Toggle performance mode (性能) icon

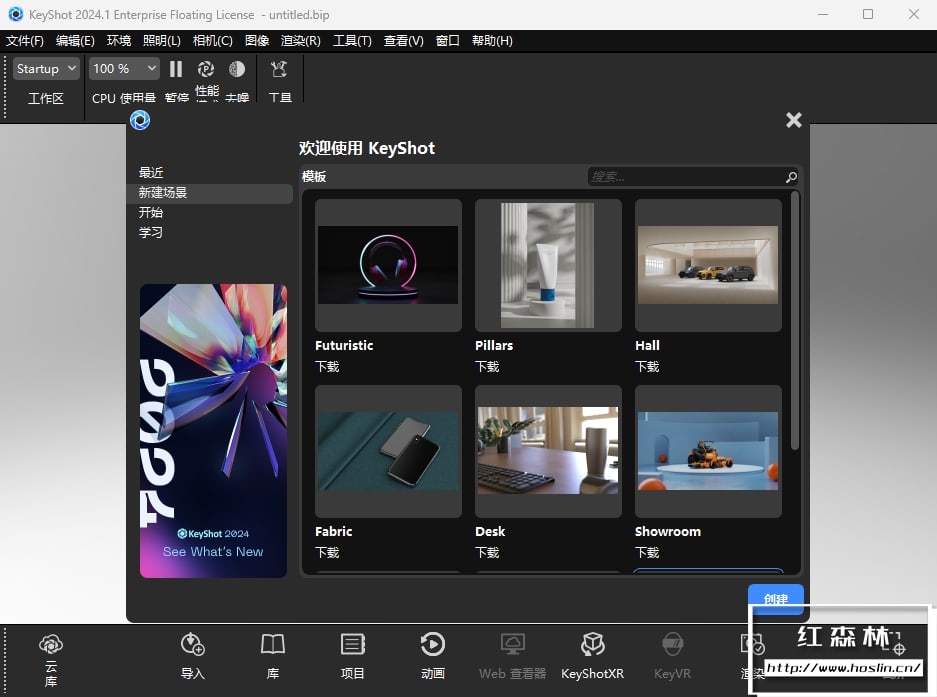tap(206, 69)
